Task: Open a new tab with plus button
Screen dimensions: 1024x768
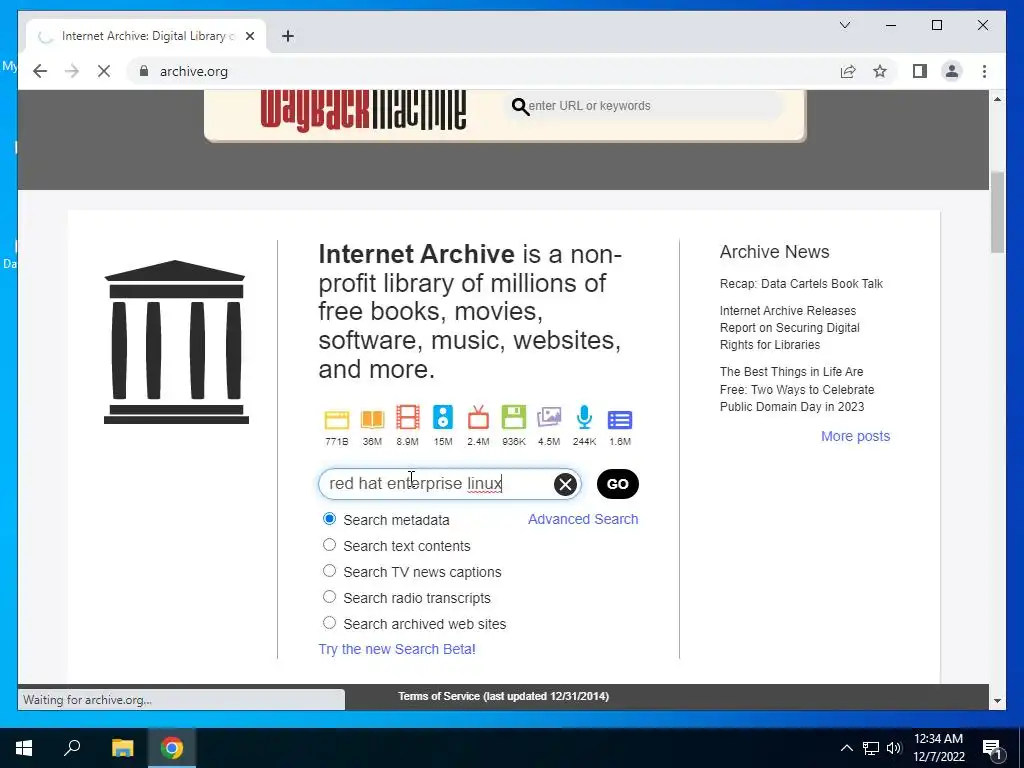Action: click(x=288, y=36)
